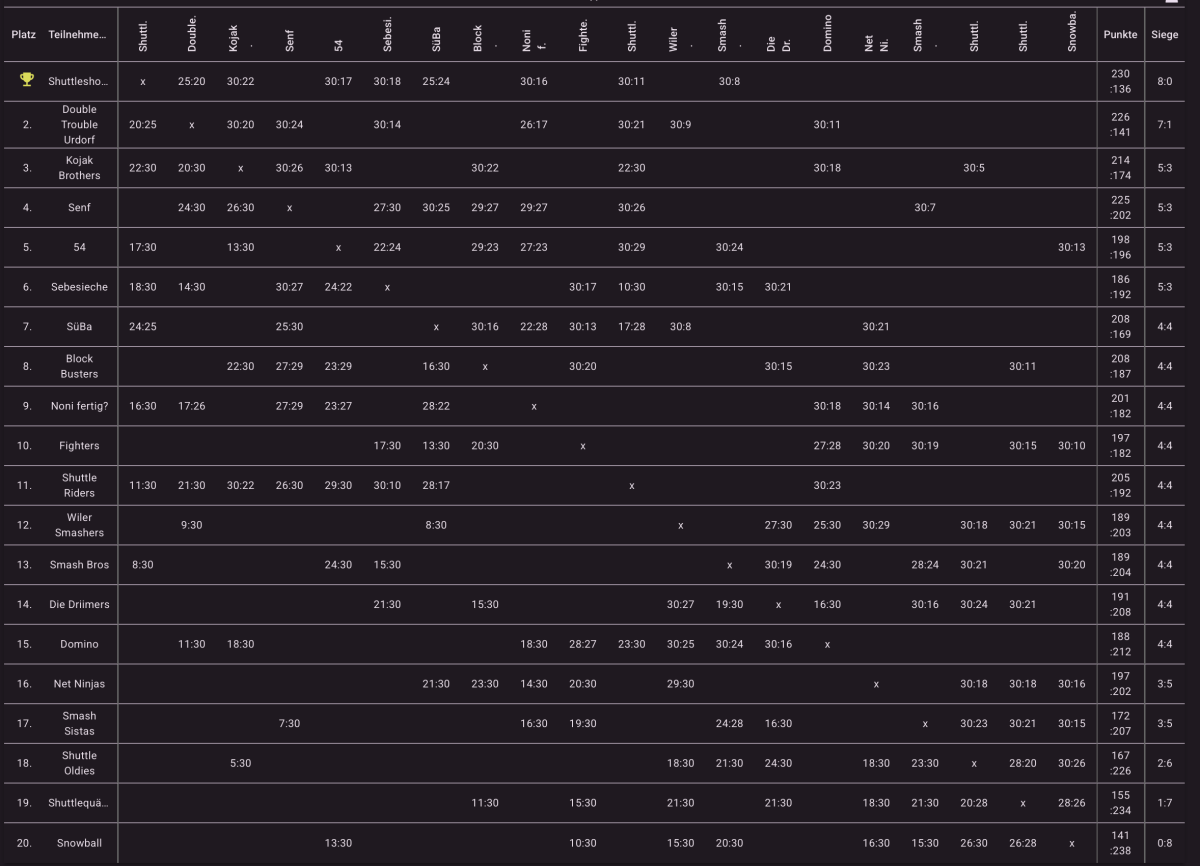Open the Net Ninjas participant entry

point(79,684)
